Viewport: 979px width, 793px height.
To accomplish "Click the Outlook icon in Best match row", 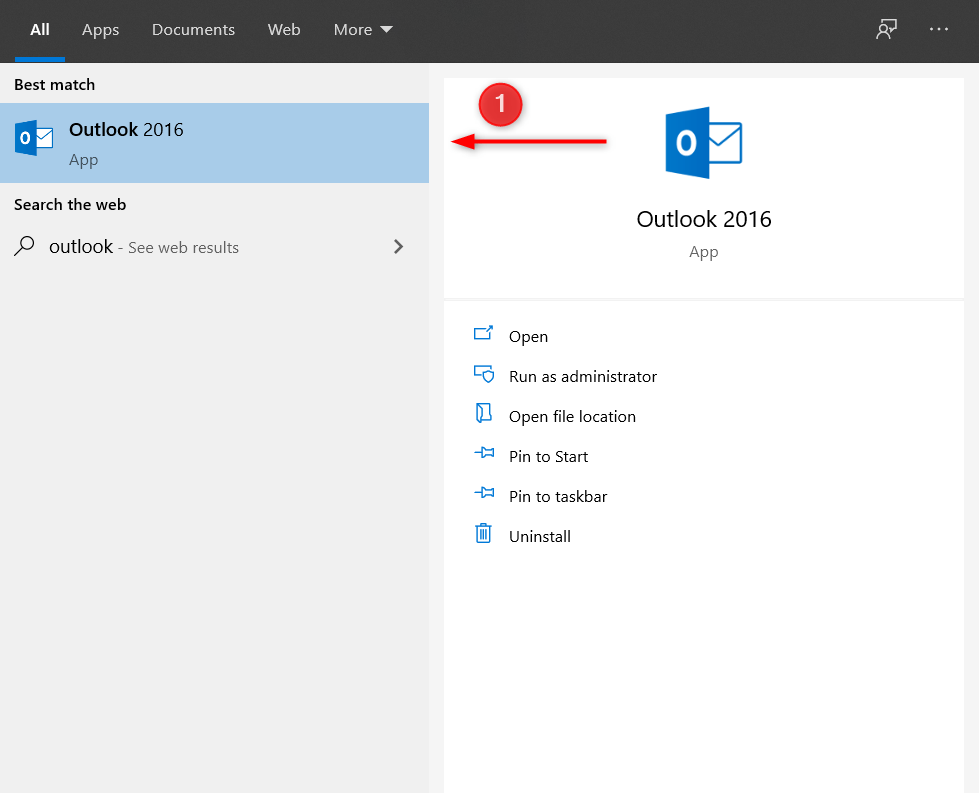I will (x=34, y=137).
